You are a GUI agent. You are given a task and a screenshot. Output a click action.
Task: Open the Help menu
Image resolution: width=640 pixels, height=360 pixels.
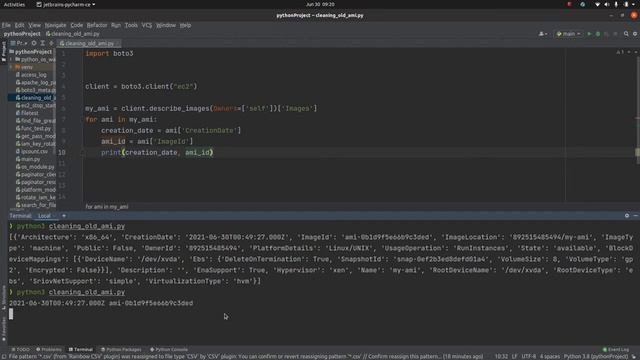(x=185, y=25)
